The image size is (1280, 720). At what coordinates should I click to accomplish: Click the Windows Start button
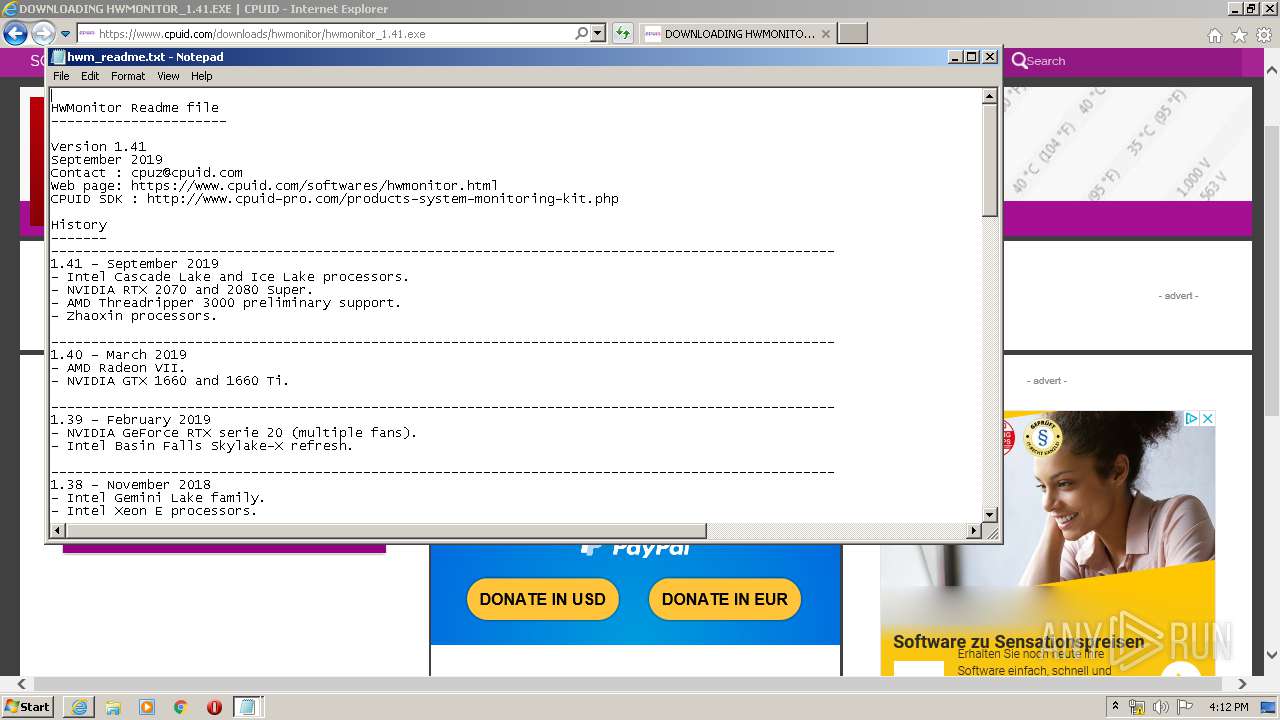[28, 706]
